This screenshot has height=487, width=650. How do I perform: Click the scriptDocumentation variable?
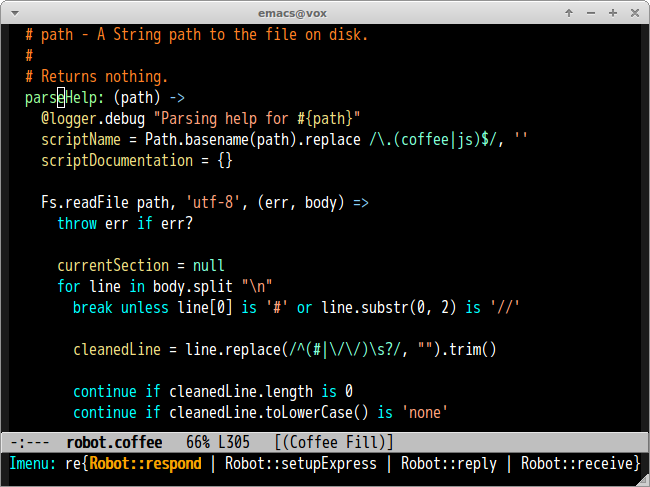(x=117, y=161)
